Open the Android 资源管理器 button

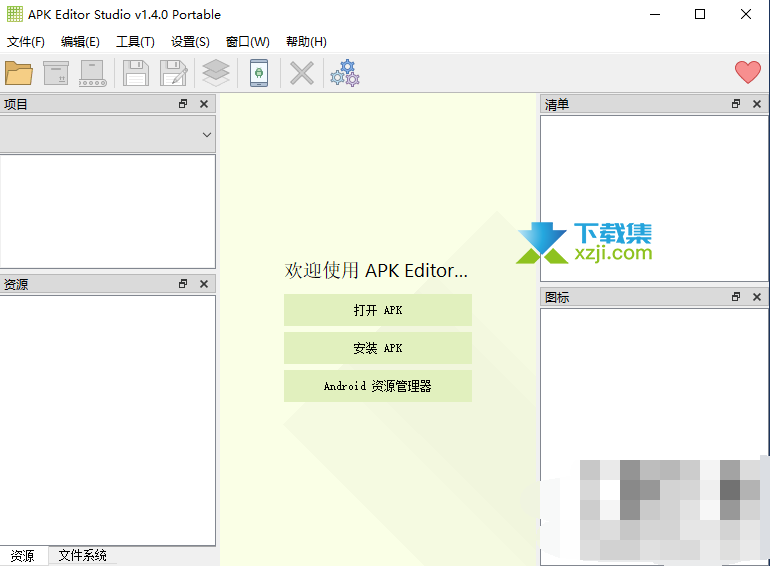pyautogui.click(x=377, y=386)
